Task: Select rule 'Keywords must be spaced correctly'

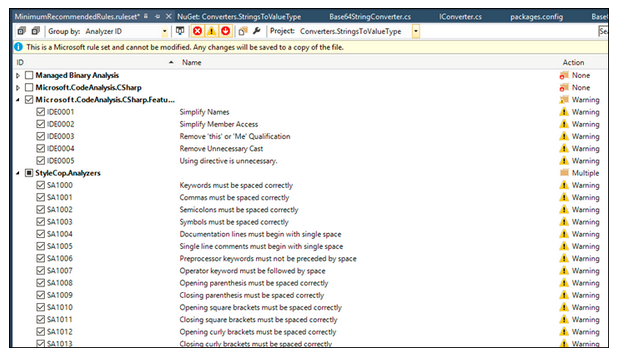Action: tap(236, 185)
